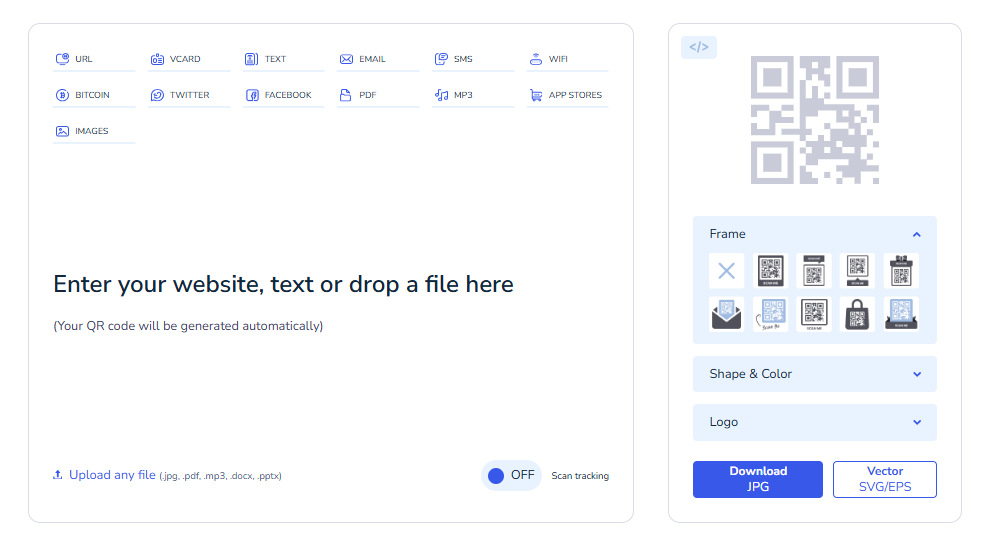
Task: Click the Facebook logo icon
Action: point(252,95)
